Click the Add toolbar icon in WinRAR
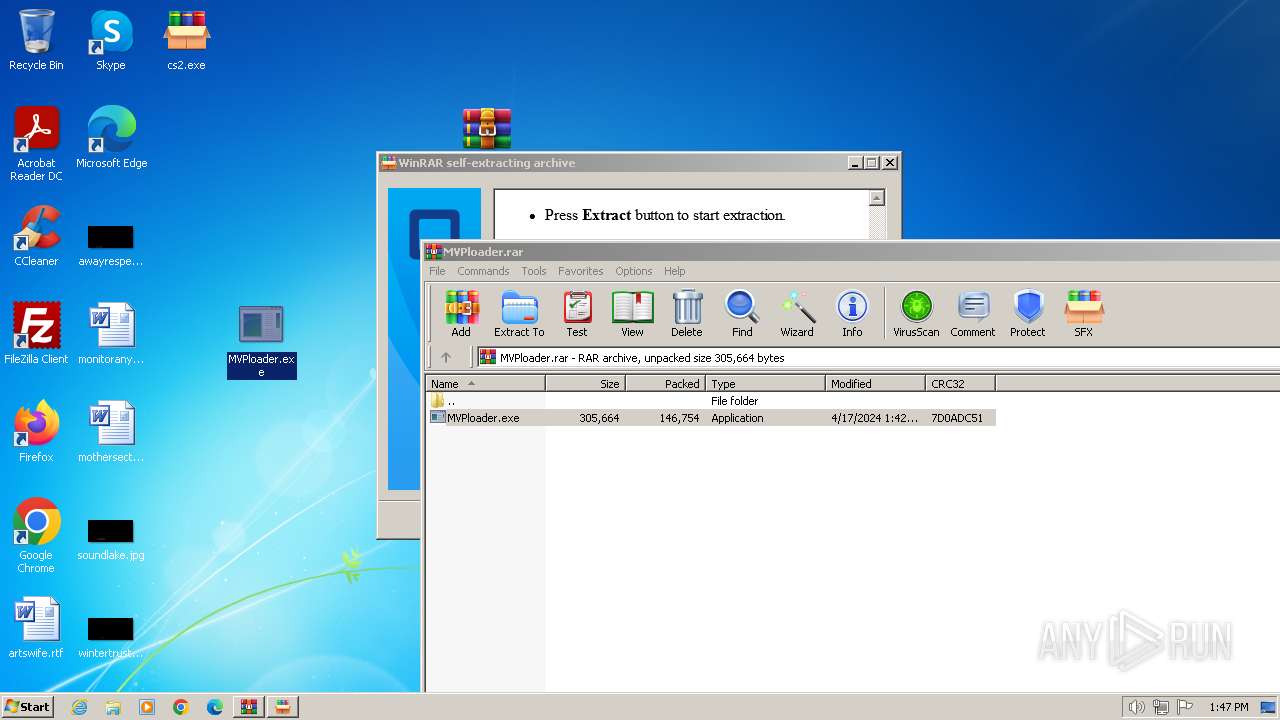 click(461, 314)
